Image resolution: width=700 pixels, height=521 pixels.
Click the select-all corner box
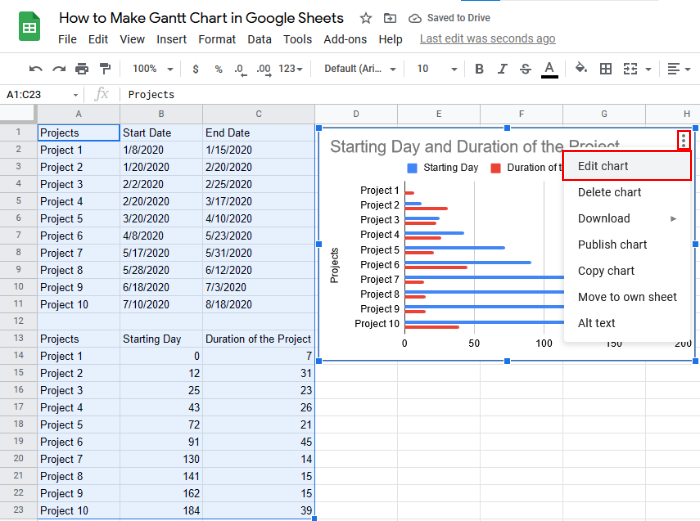[18, 114]
